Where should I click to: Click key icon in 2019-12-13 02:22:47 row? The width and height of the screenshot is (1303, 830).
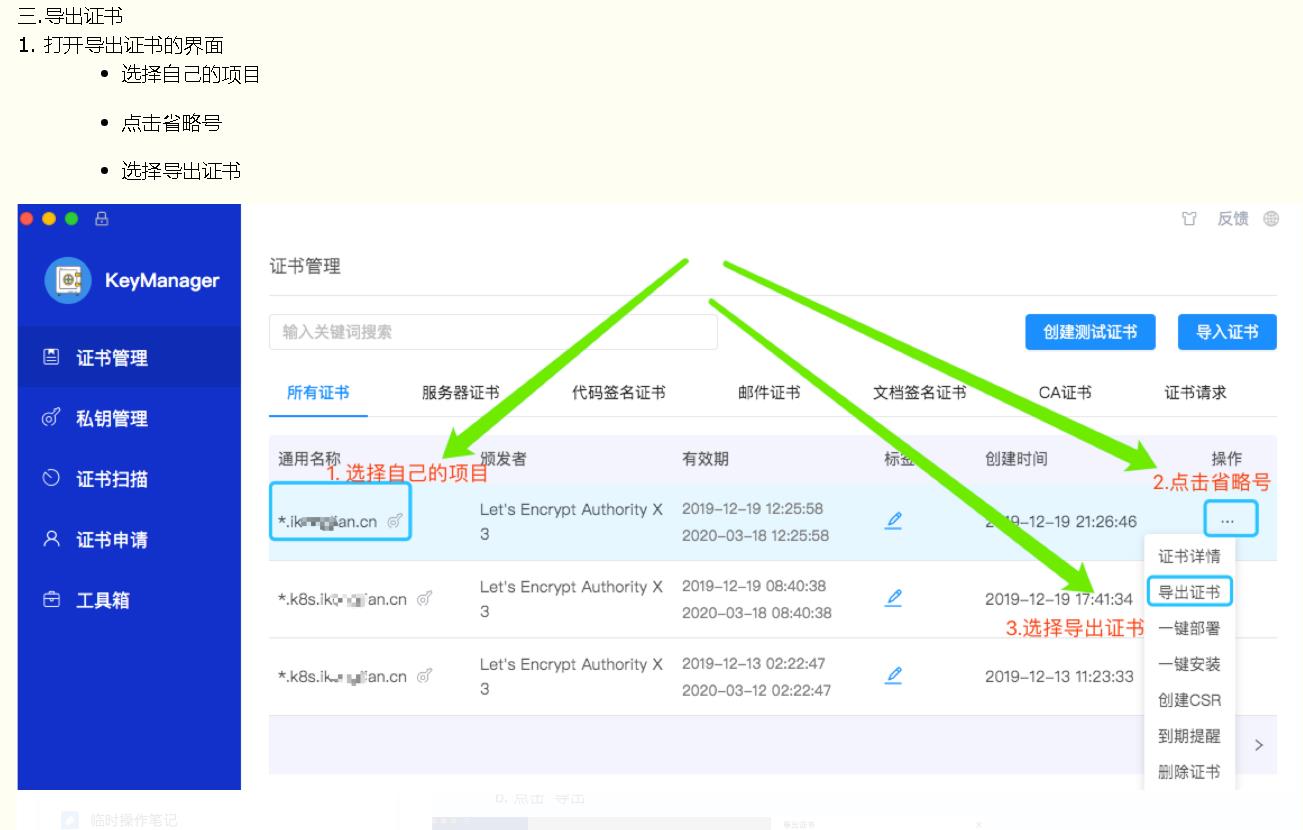click(x=425, y=676)
